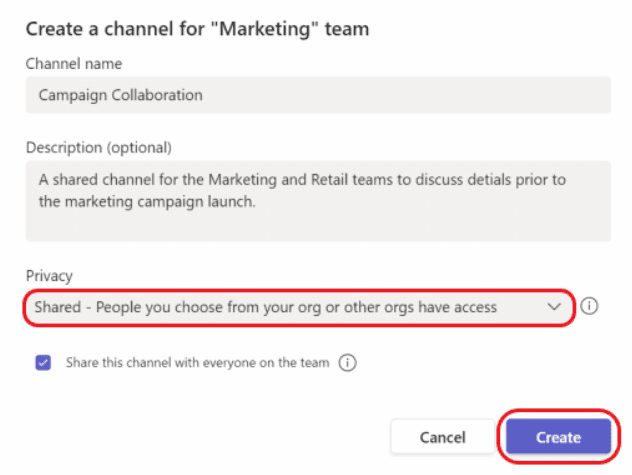This screenshot has width=632, height=475.
Task: Click 'the marketing campaign launch.' description line
Action: point(147,201)
